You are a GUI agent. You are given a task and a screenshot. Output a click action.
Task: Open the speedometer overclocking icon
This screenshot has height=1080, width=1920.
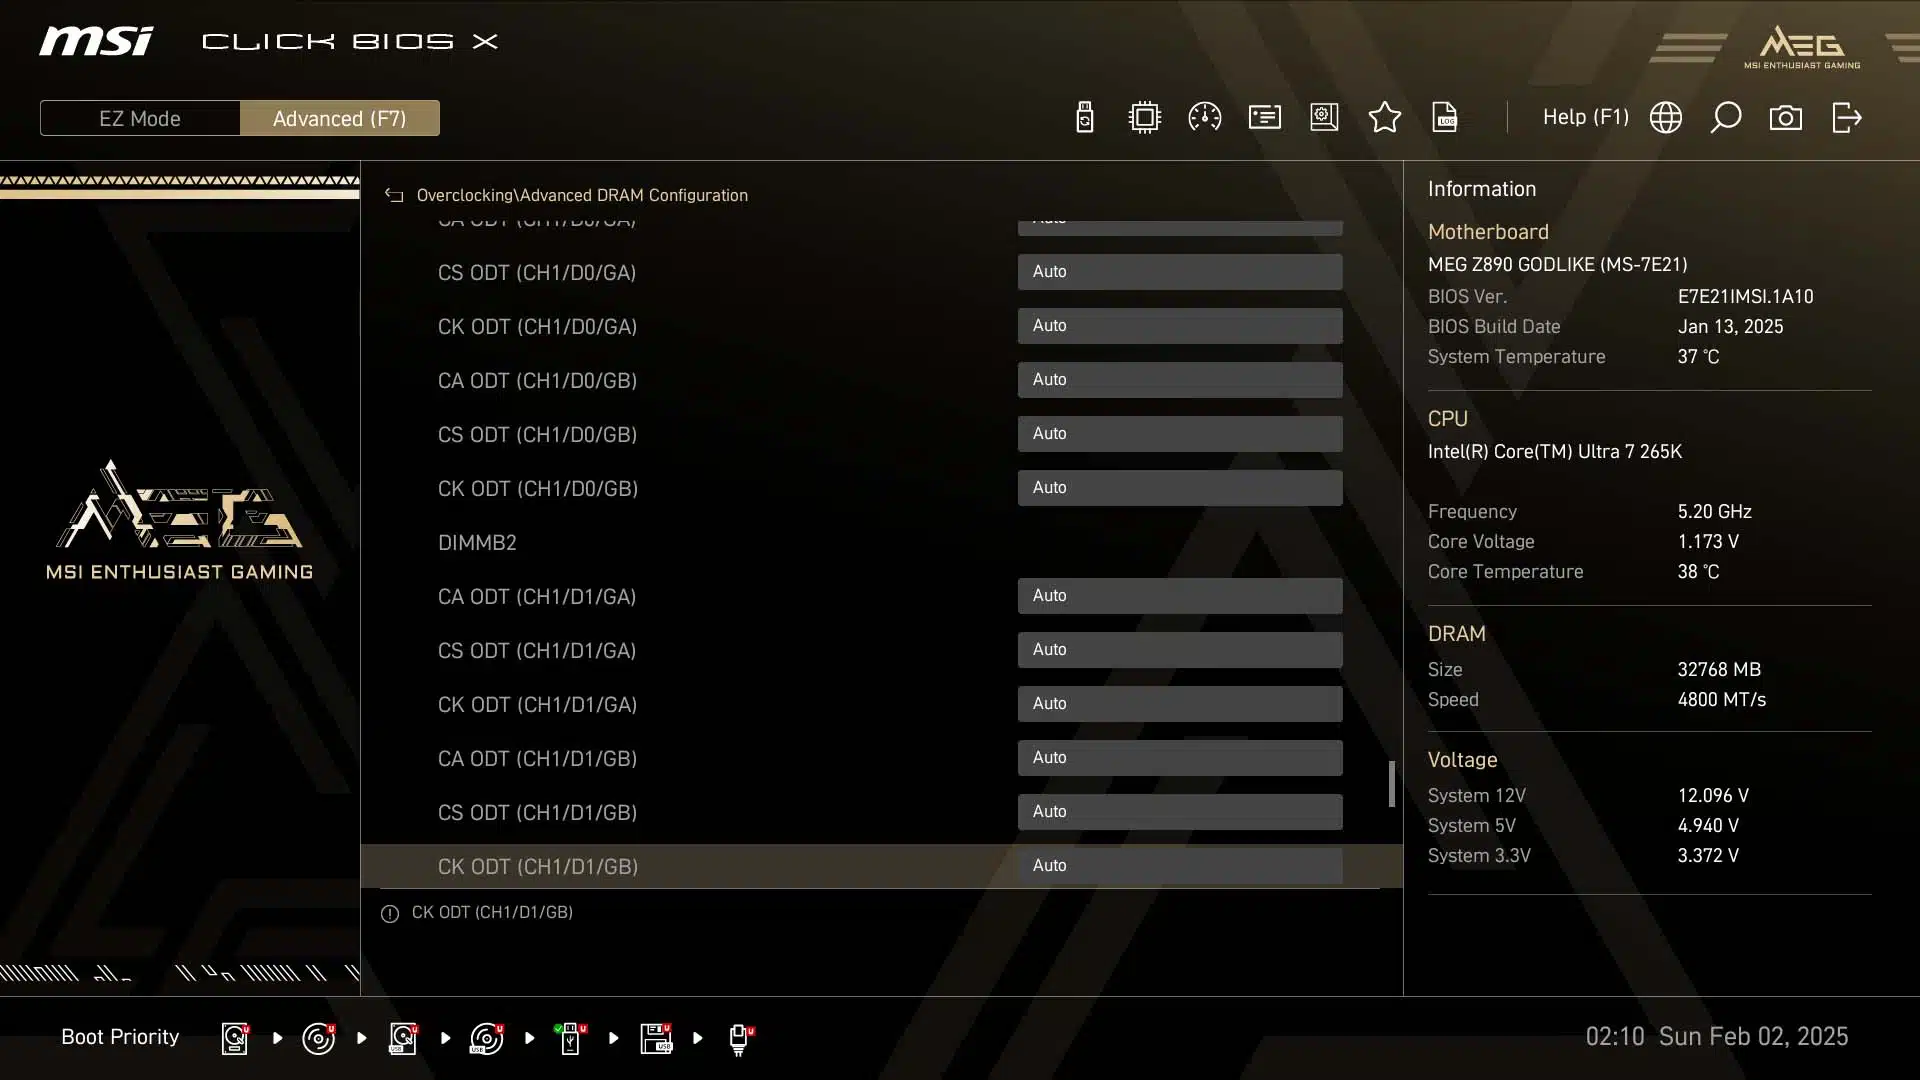pyautogui.click(x=1204, y=118)
